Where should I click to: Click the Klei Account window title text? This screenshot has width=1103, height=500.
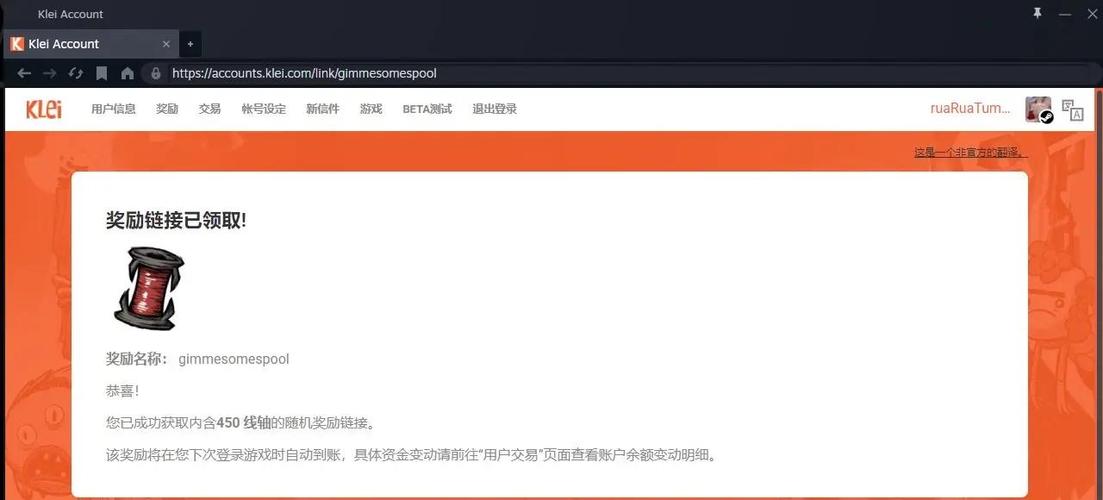click(x=70, y=13)
